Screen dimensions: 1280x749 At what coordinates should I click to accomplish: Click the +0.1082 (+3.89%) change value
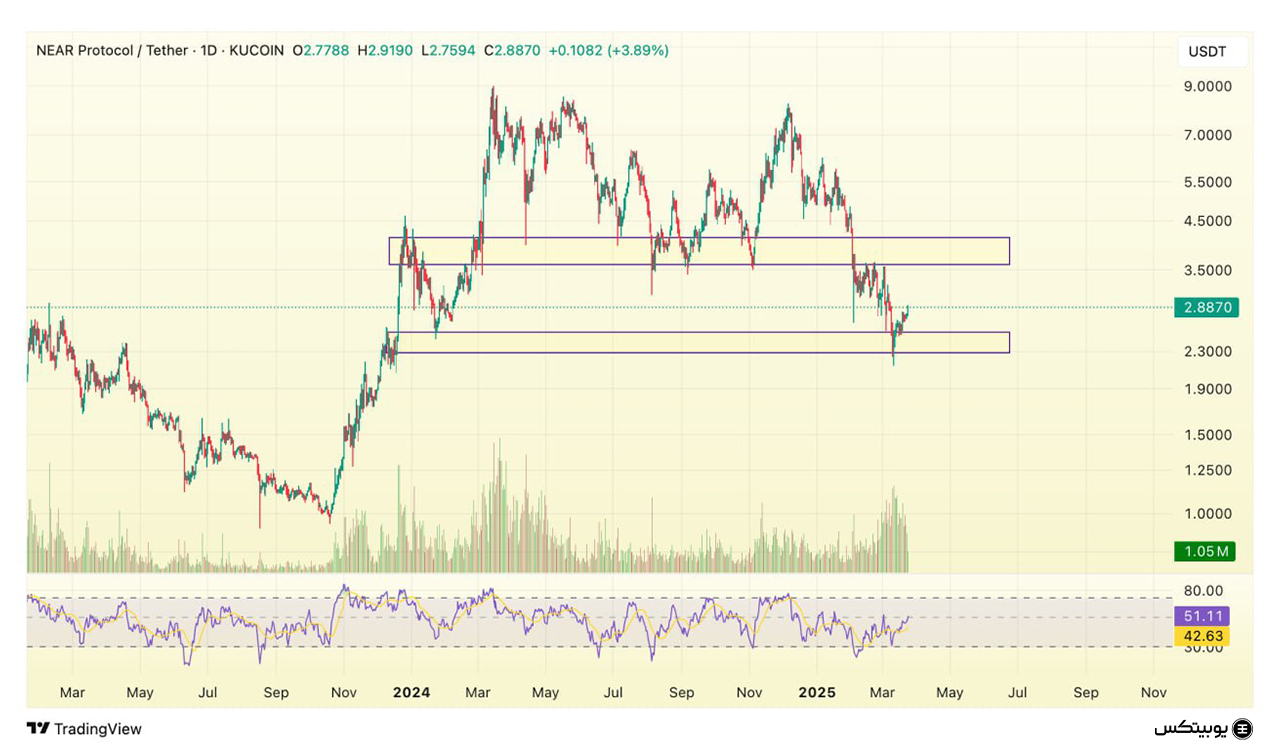click(x=609, y=50)
